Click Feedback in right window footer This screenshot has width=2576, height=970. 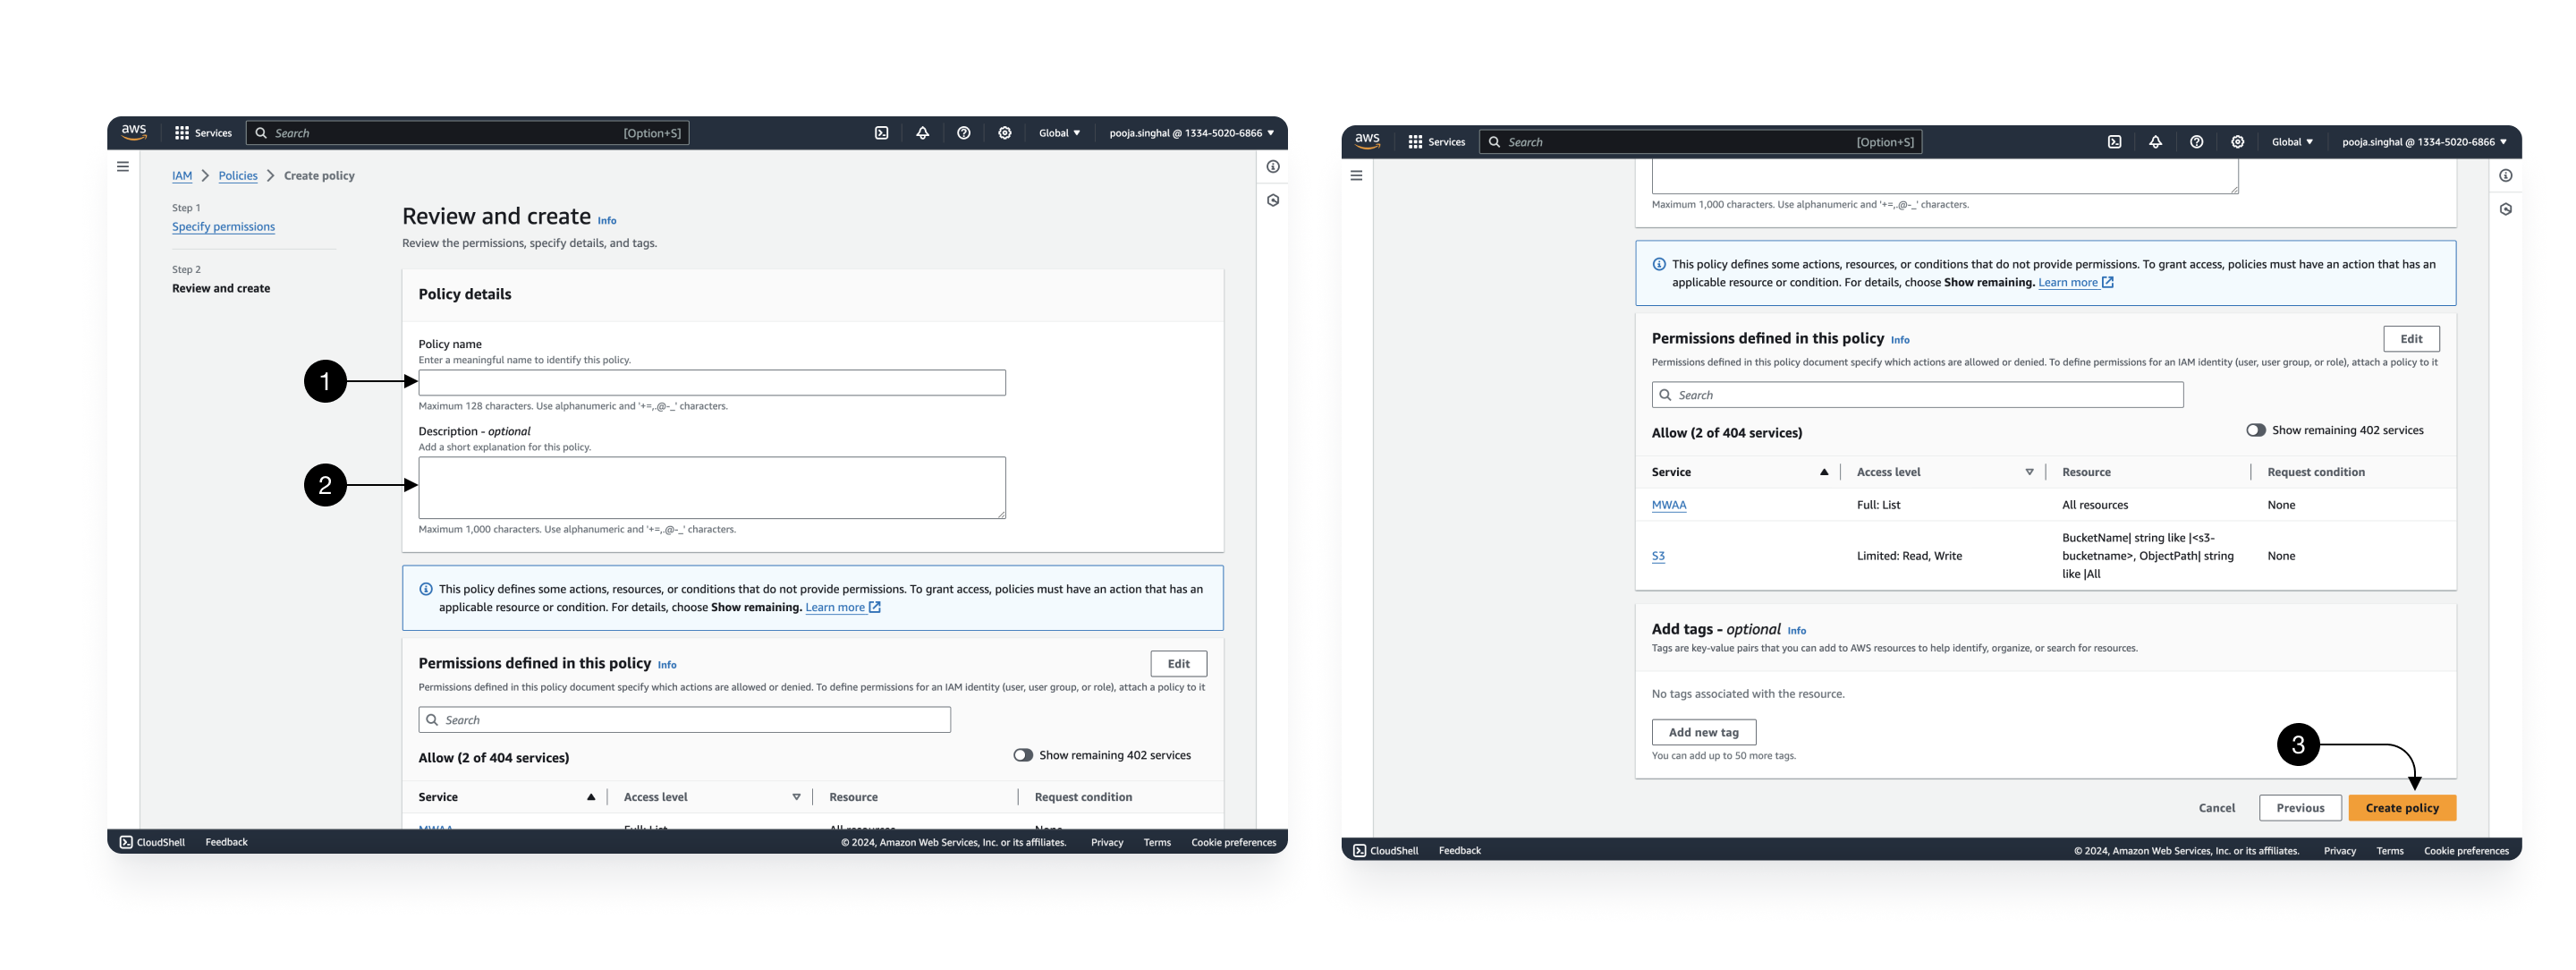coord(1459,851)
